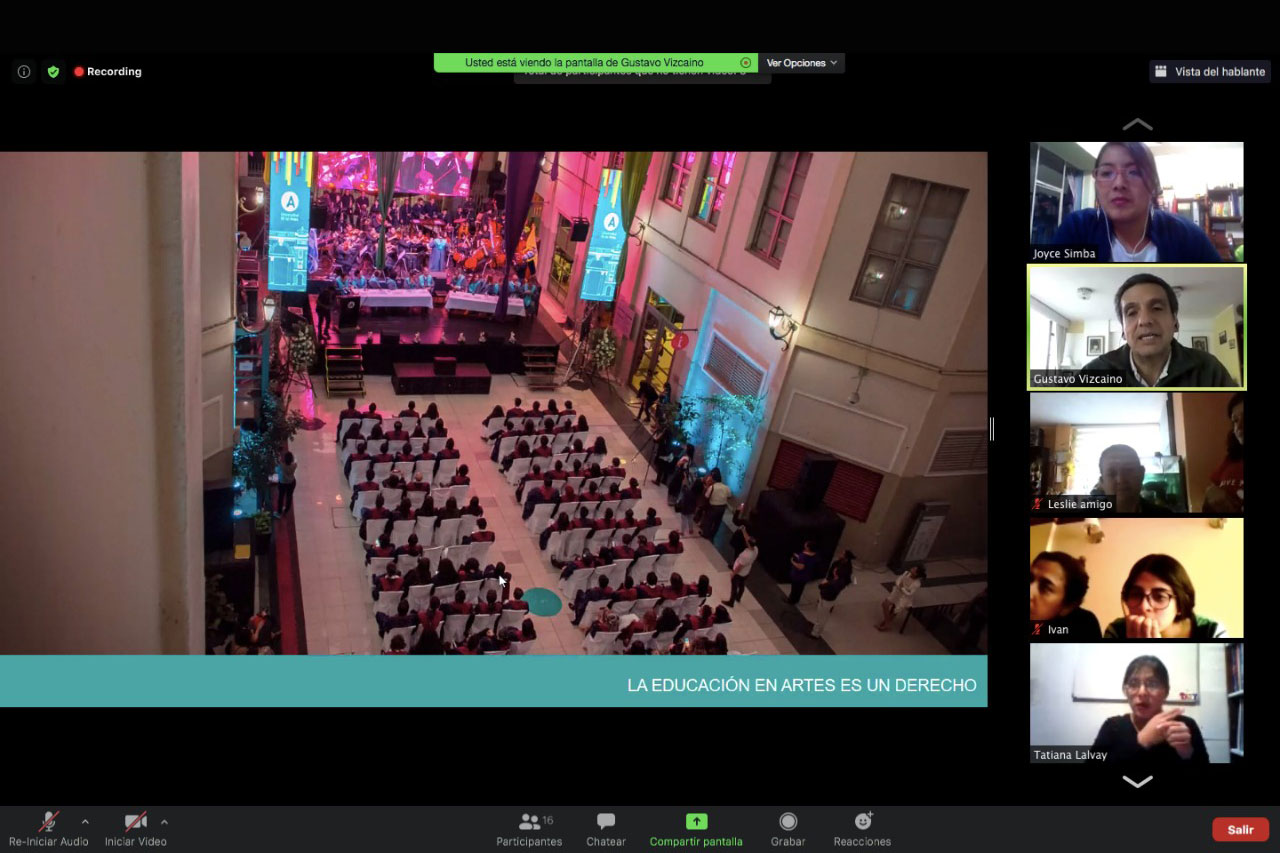
Task: Click the green encryption shield icon
Action: pyautogui.click(x=53, y=72)
